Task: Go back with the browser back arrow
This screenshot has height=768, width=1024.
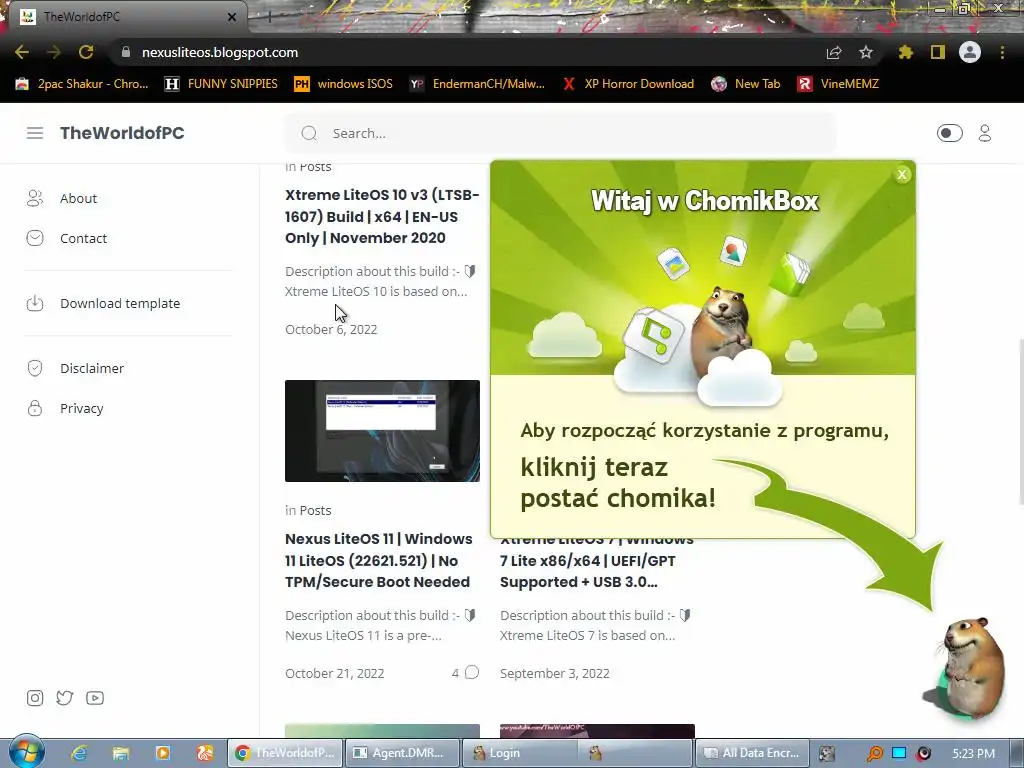Action: [22, 52]
